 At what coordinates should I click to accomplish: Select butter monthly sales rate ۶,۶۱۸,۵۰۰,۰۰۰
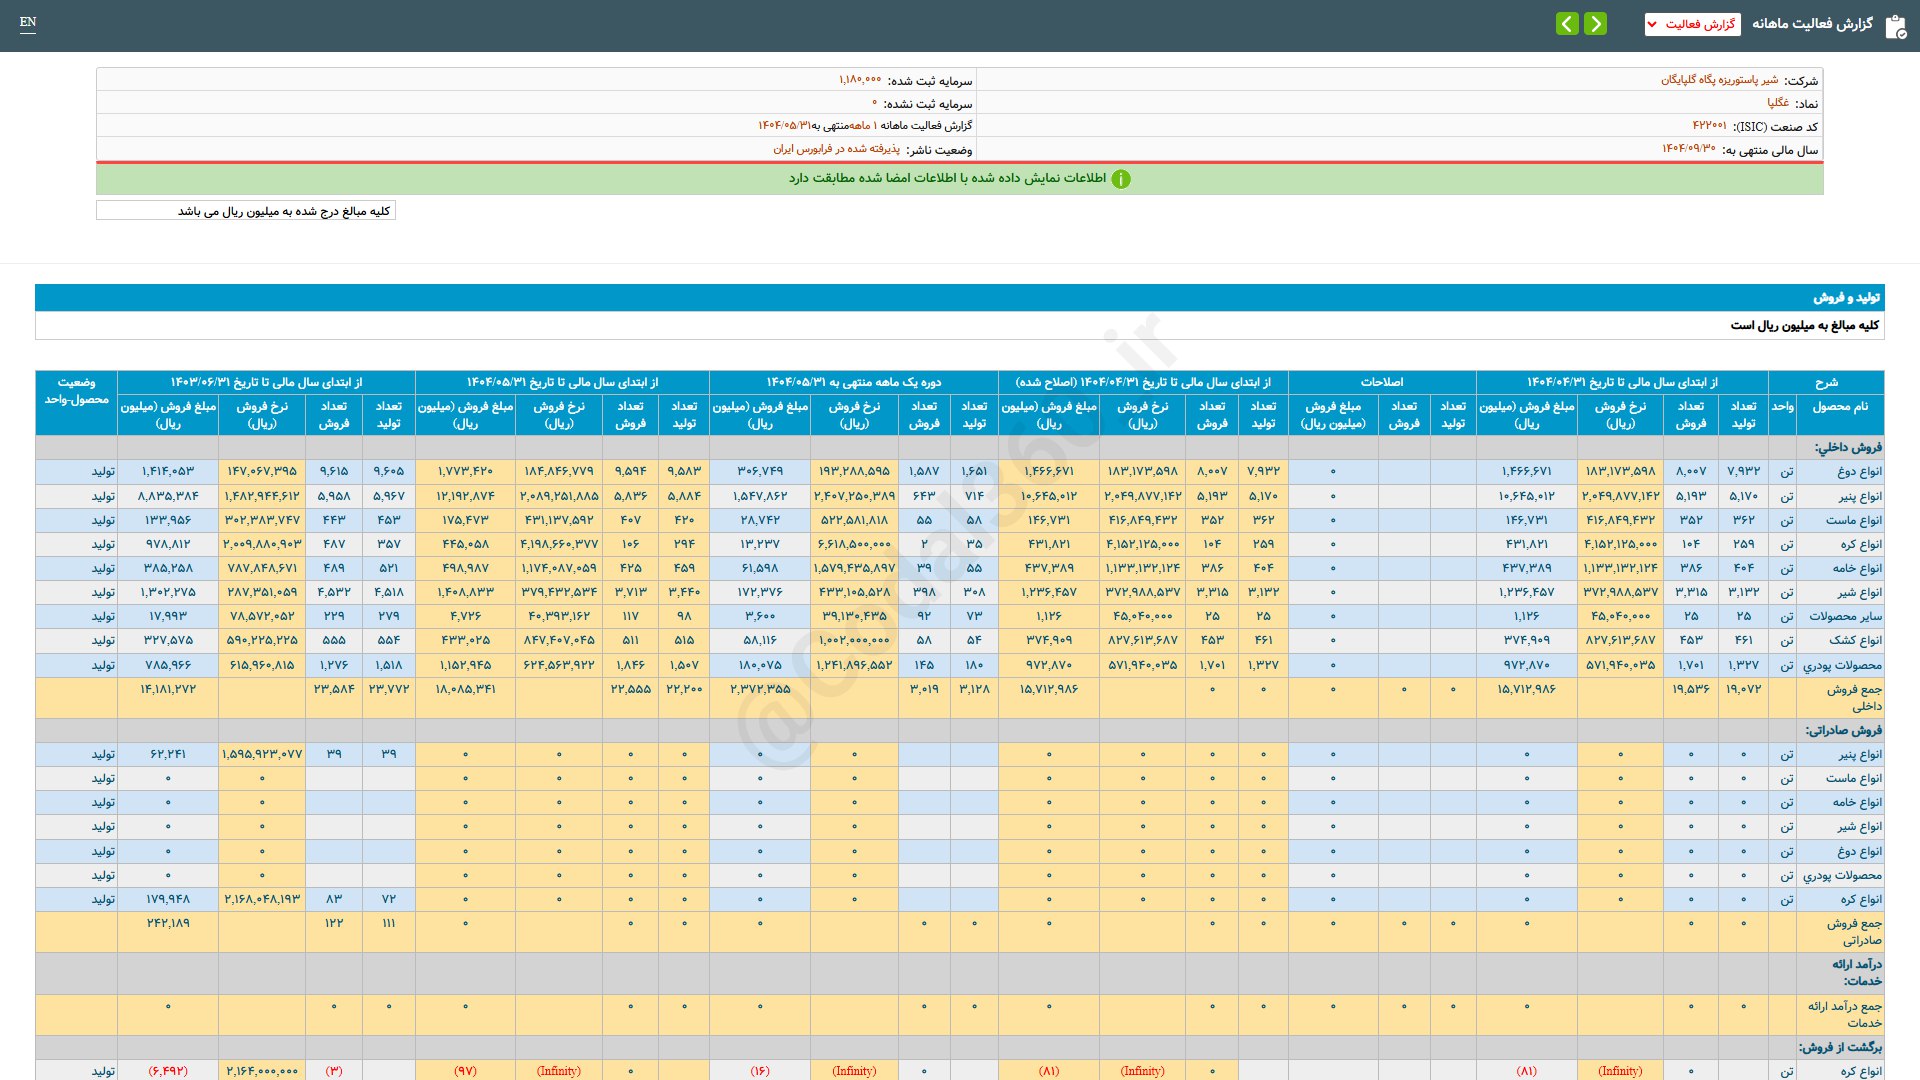[854, 544]
